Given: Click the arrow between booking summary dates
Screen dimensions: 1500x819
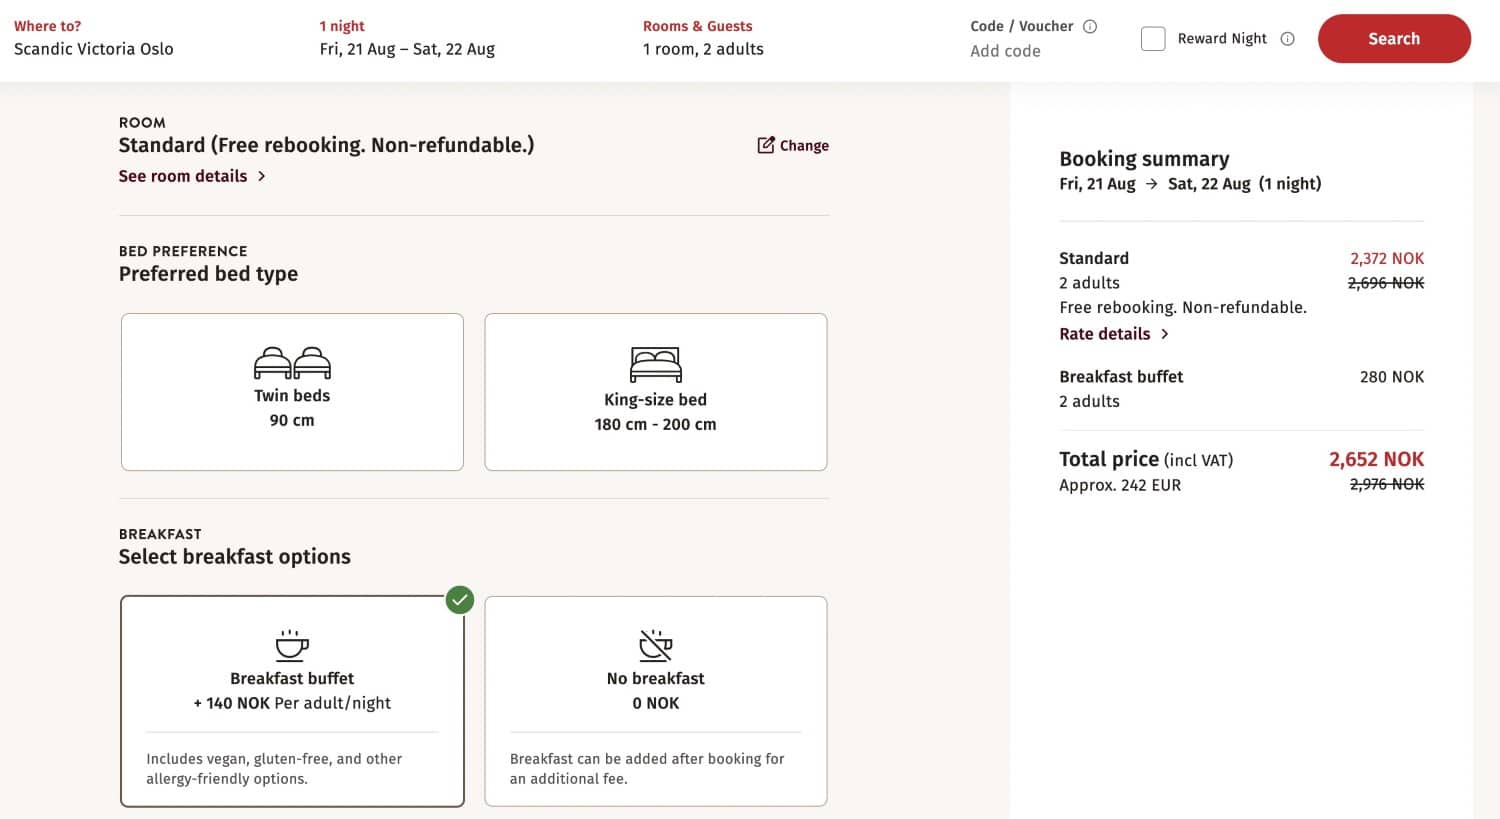Looking at the screenshot, I should (1152, 184).
